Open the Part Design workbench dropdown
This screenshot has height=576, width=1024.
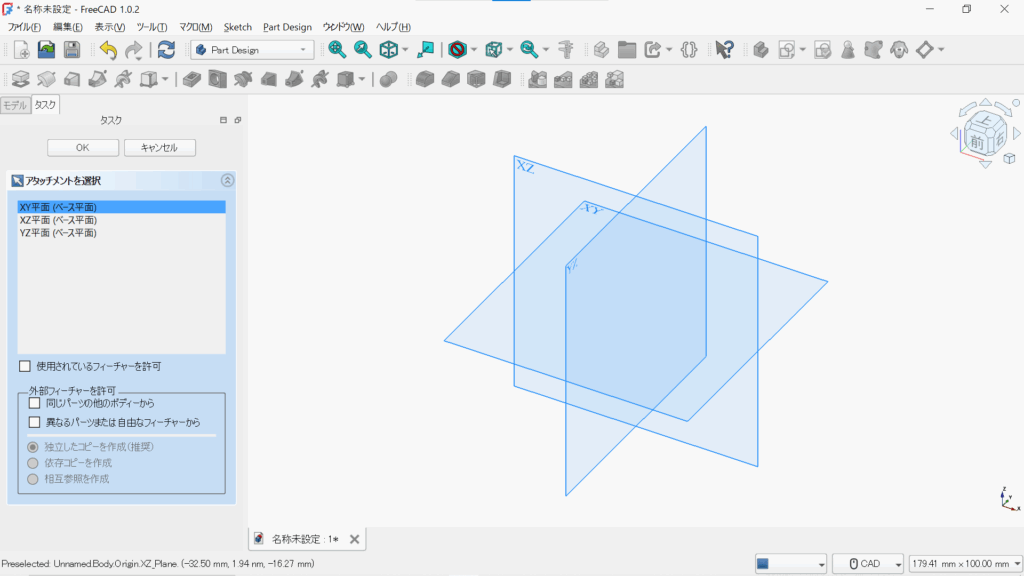click(252, 49)
